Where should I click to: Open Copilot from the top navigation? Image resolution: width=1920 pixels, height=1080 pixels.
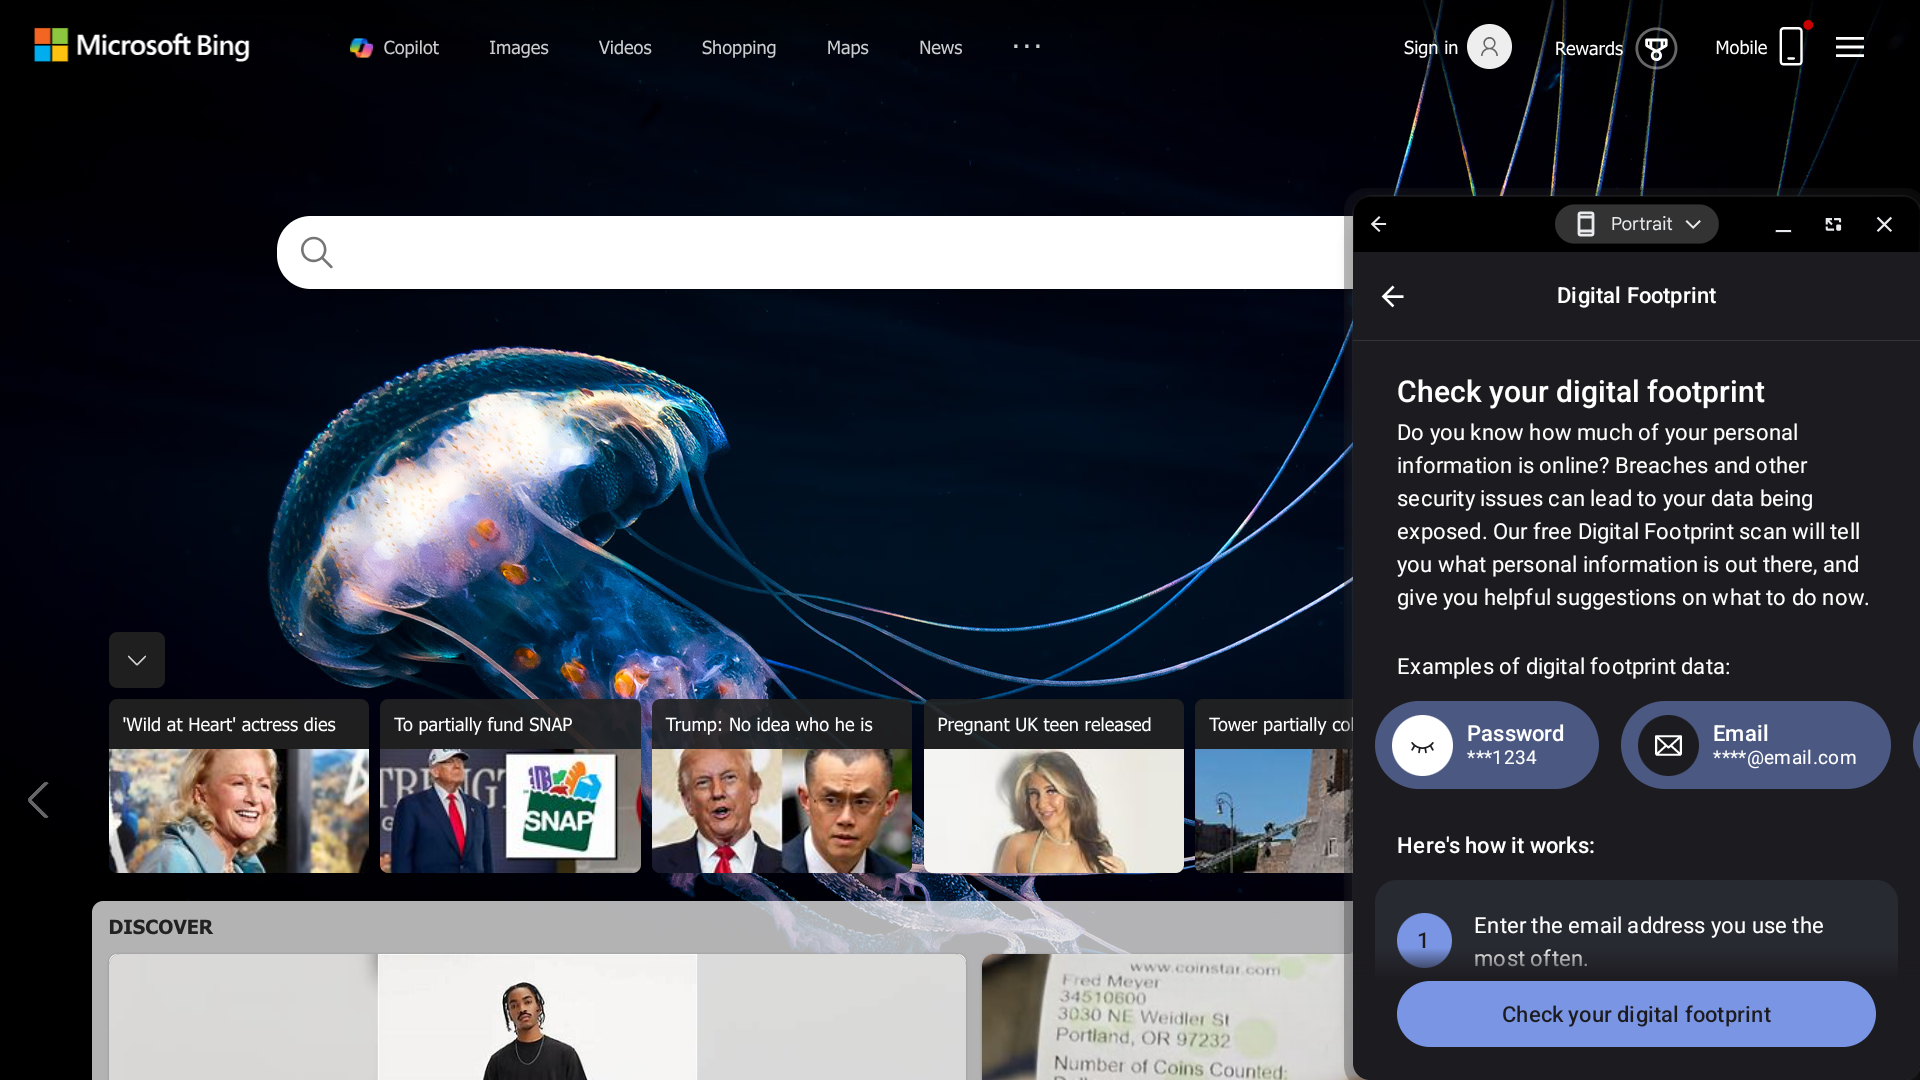(x=394, y=47)
